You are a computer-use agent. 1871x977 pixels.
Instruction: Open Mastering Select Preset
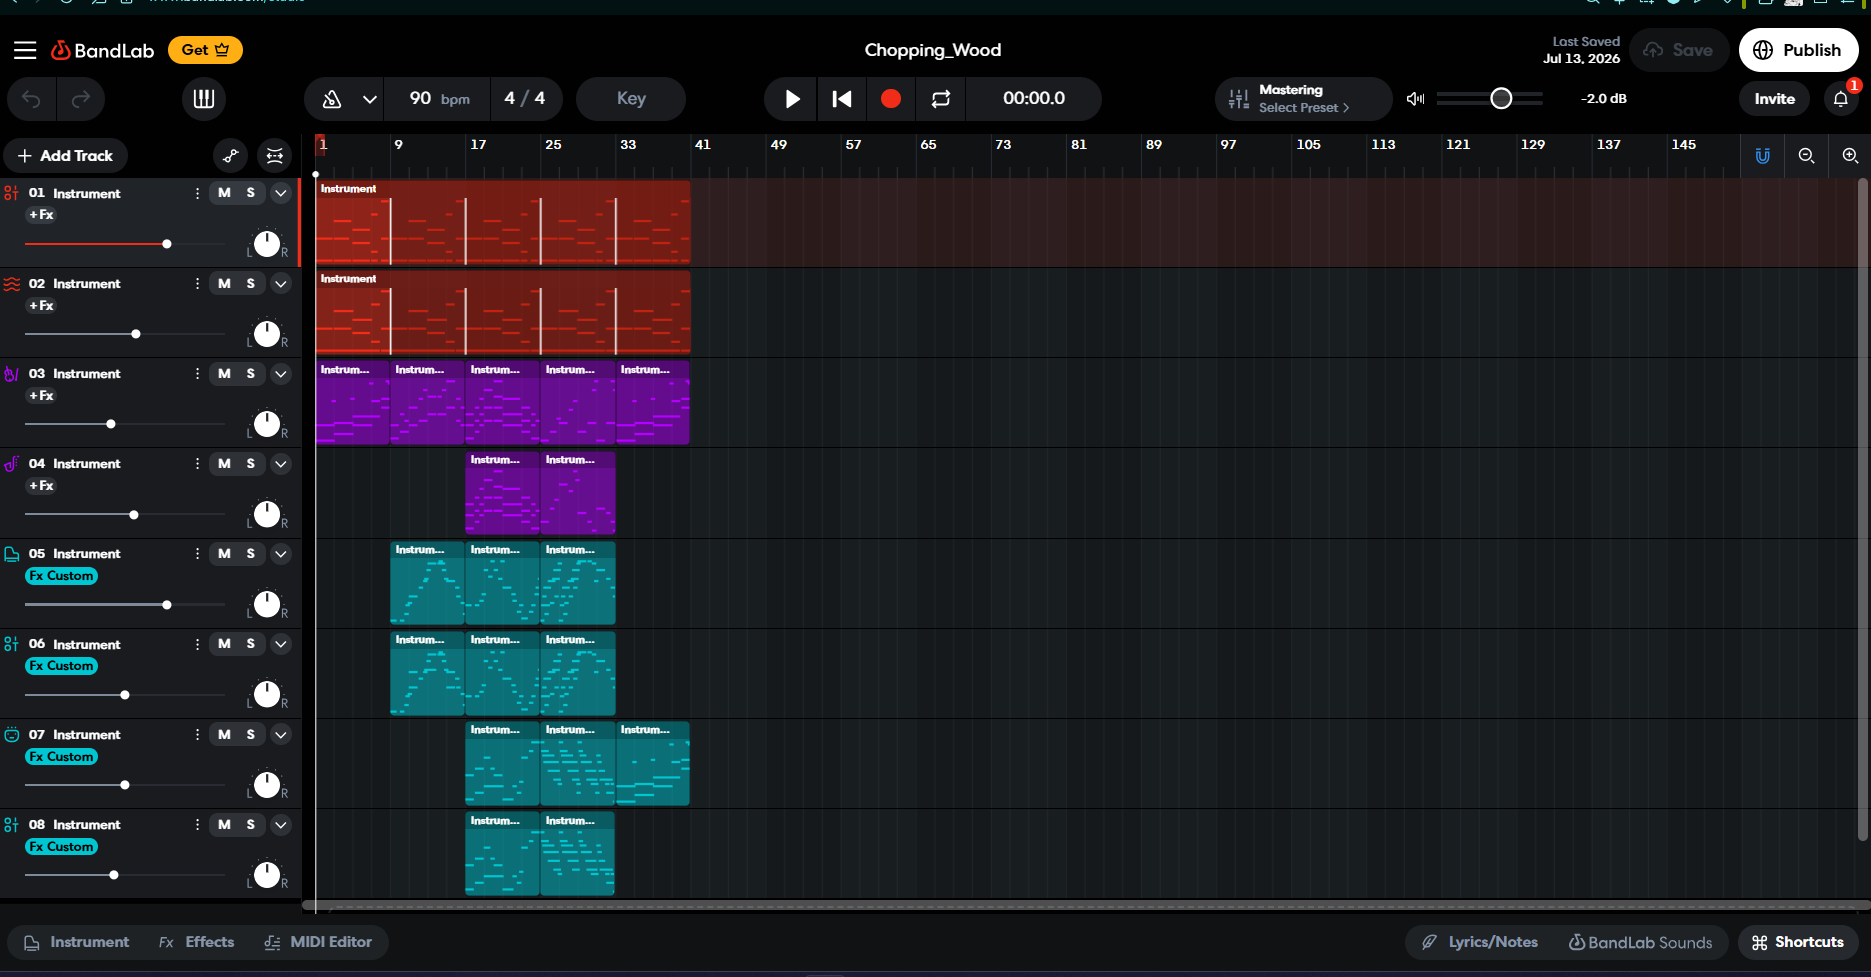click(1303, 99)
